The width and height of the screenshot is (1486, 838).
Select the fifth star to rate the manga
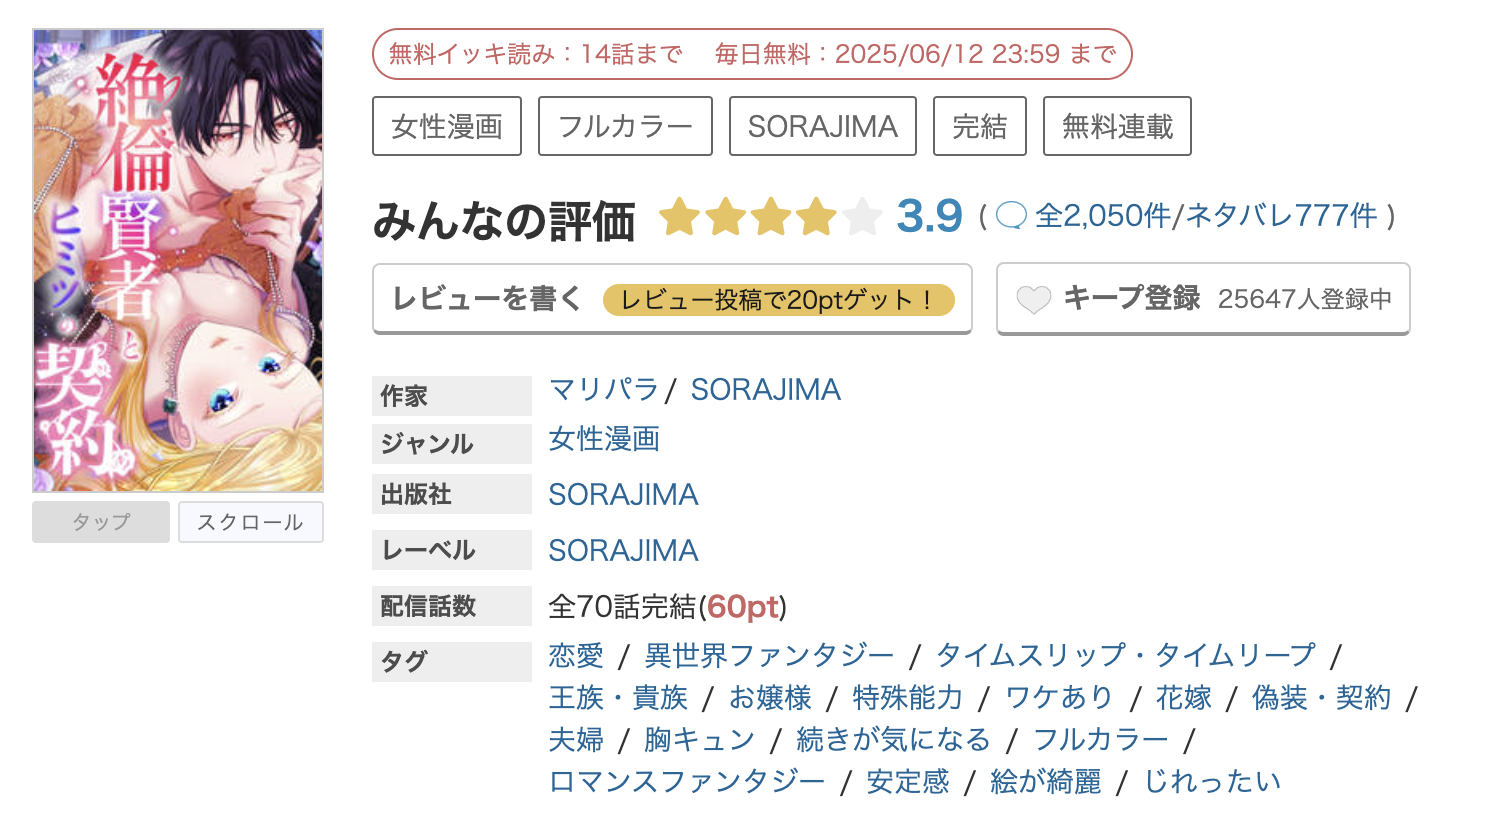860,216
